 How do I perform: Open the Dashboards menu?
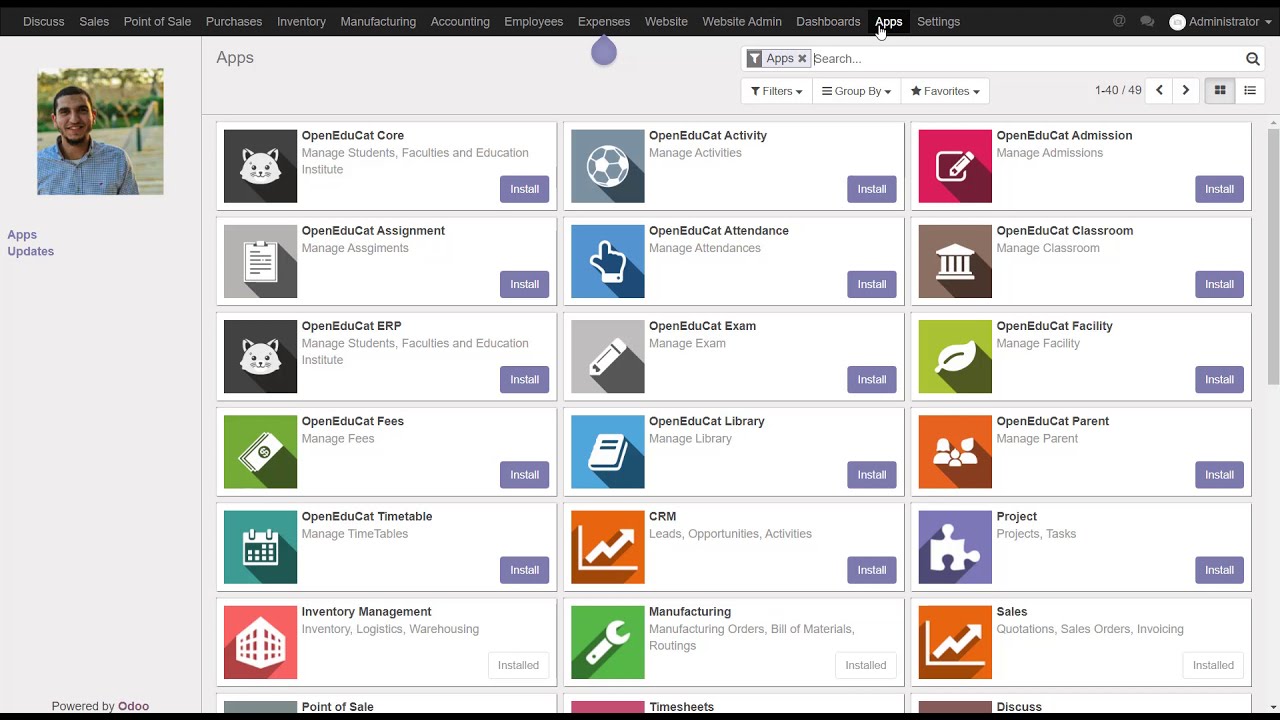coord(828,21)
